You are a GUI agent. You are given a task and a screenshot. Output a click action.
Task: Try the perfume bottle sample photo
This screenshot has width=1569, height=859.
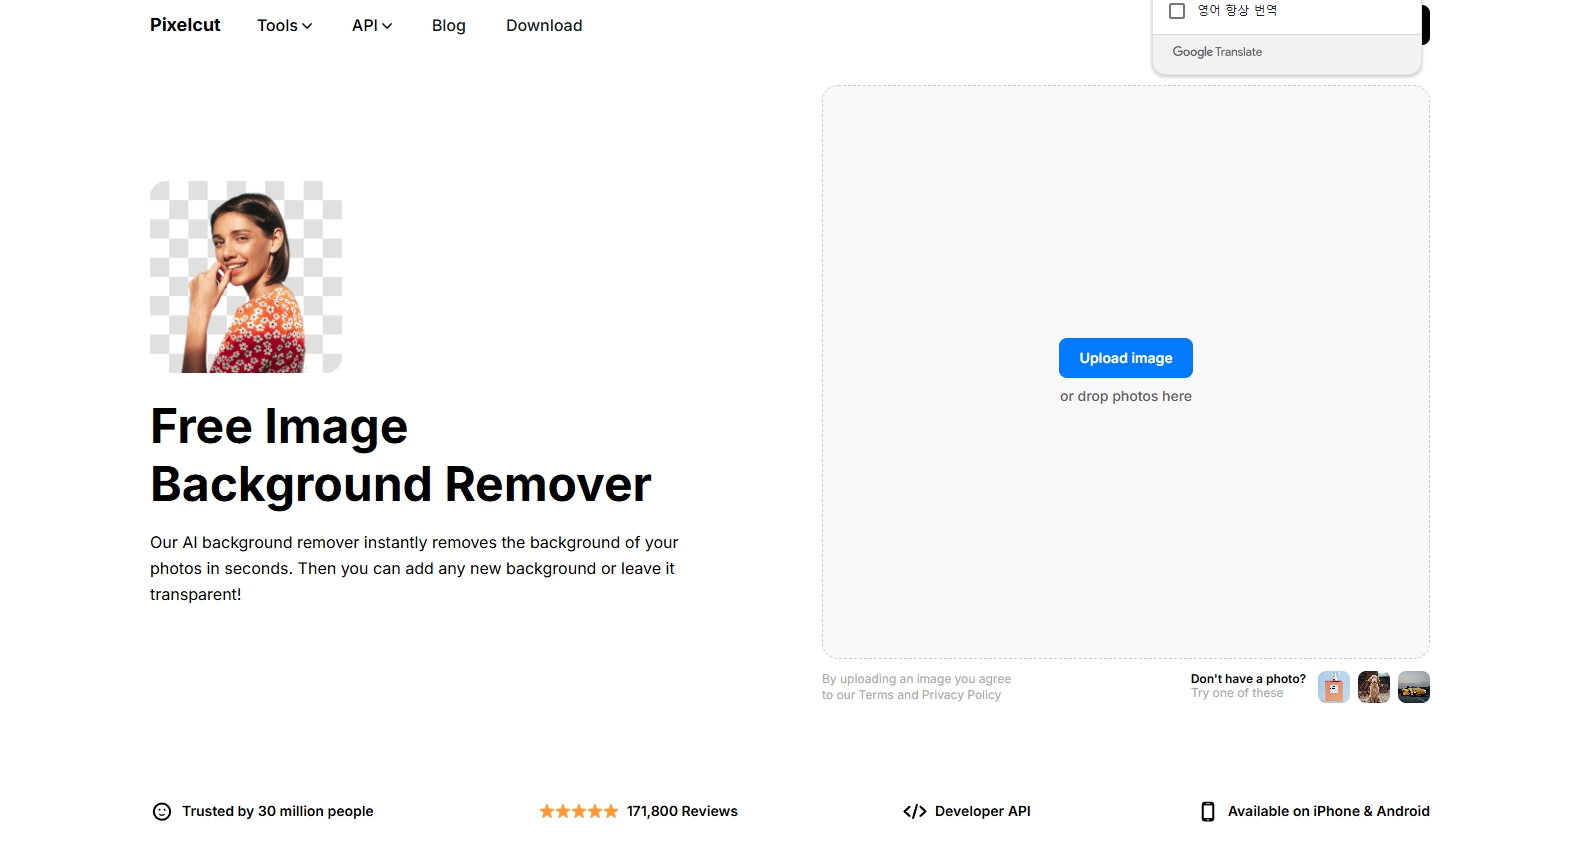pyautogui.click(x=1334, y=687)
